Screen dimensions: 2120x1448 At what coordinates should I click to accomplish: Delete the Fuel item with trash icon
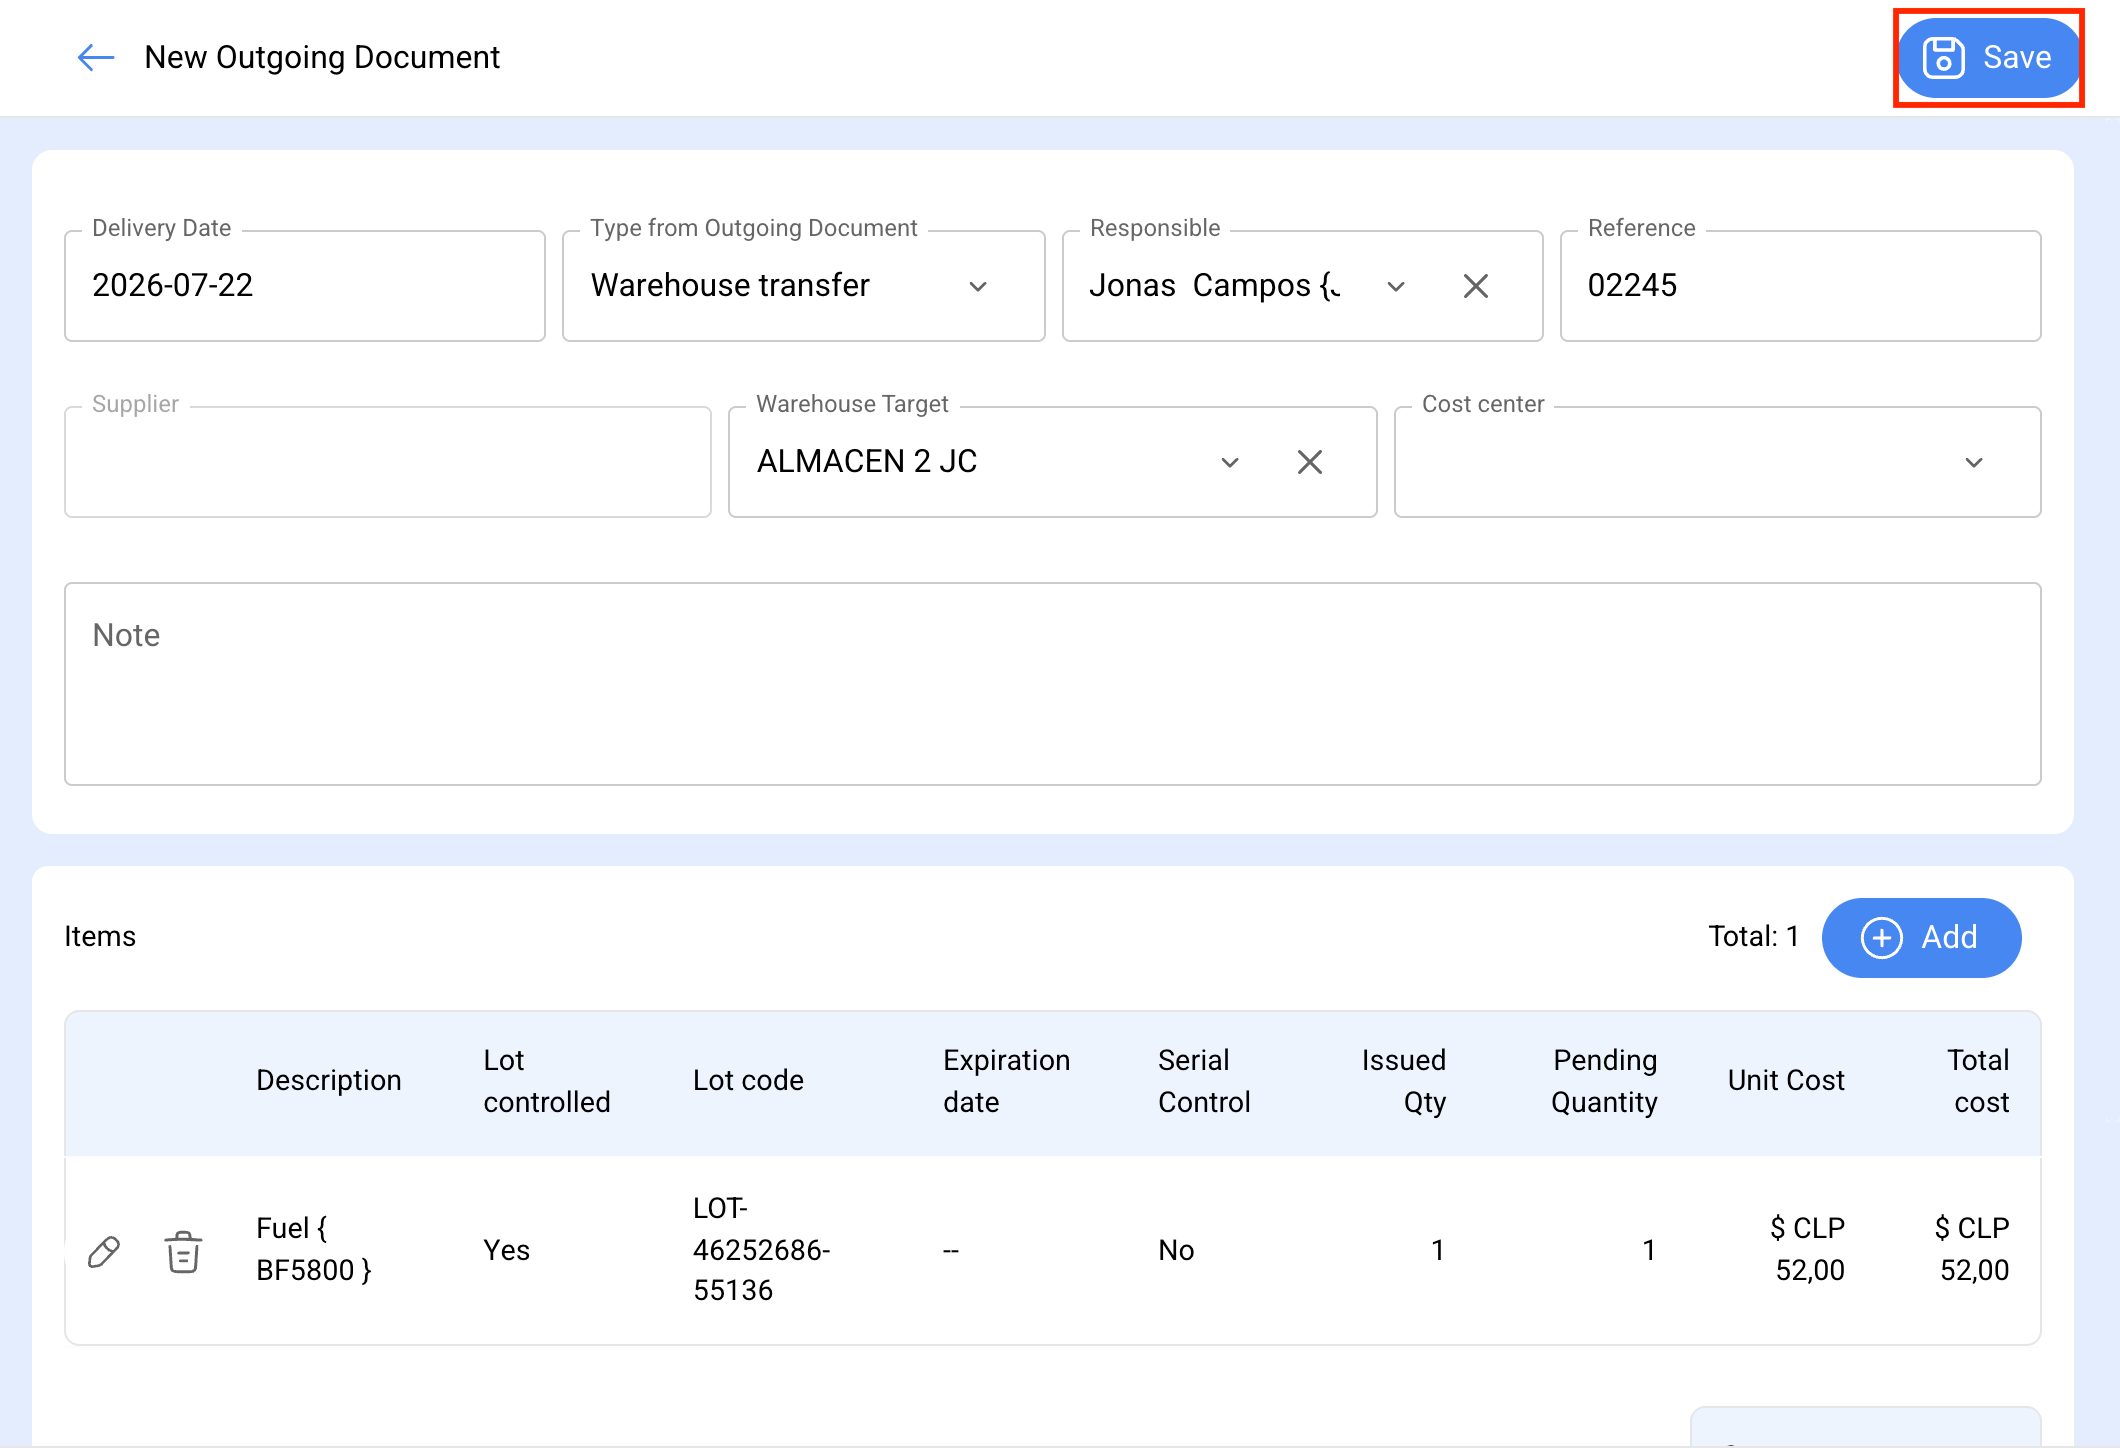183,1251
